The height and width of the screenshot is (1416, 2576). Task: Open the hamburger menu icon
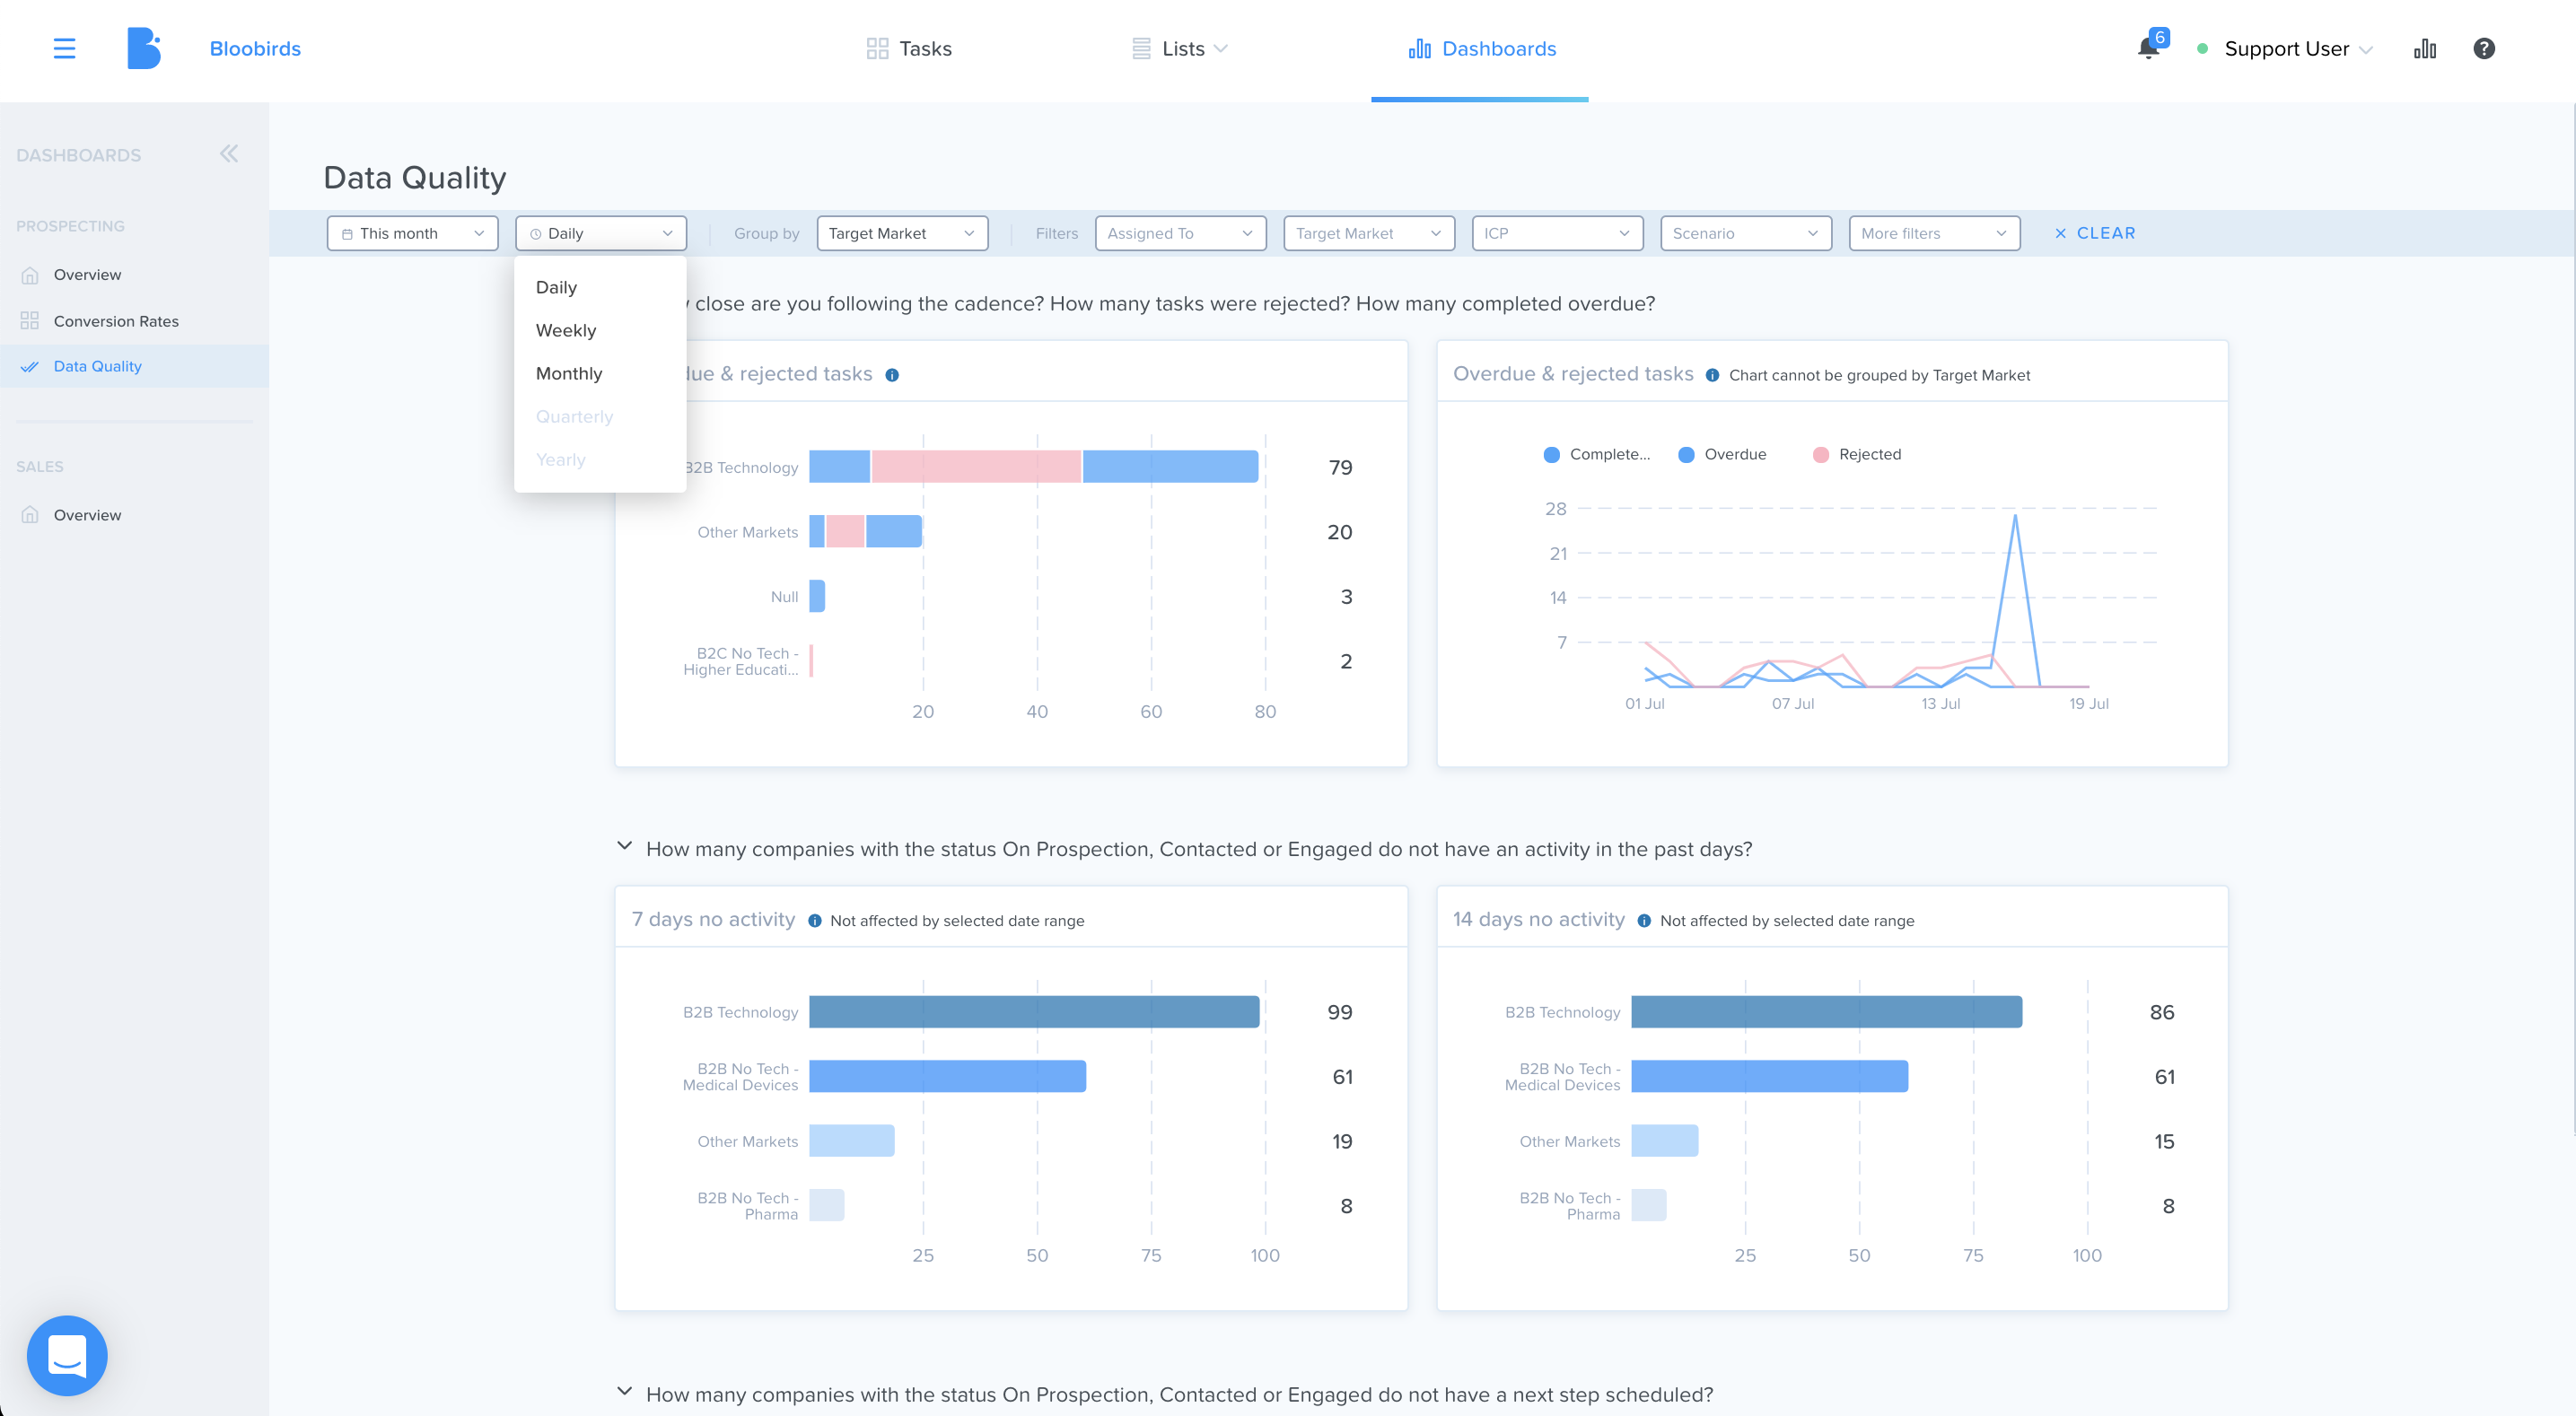point(64,48)
